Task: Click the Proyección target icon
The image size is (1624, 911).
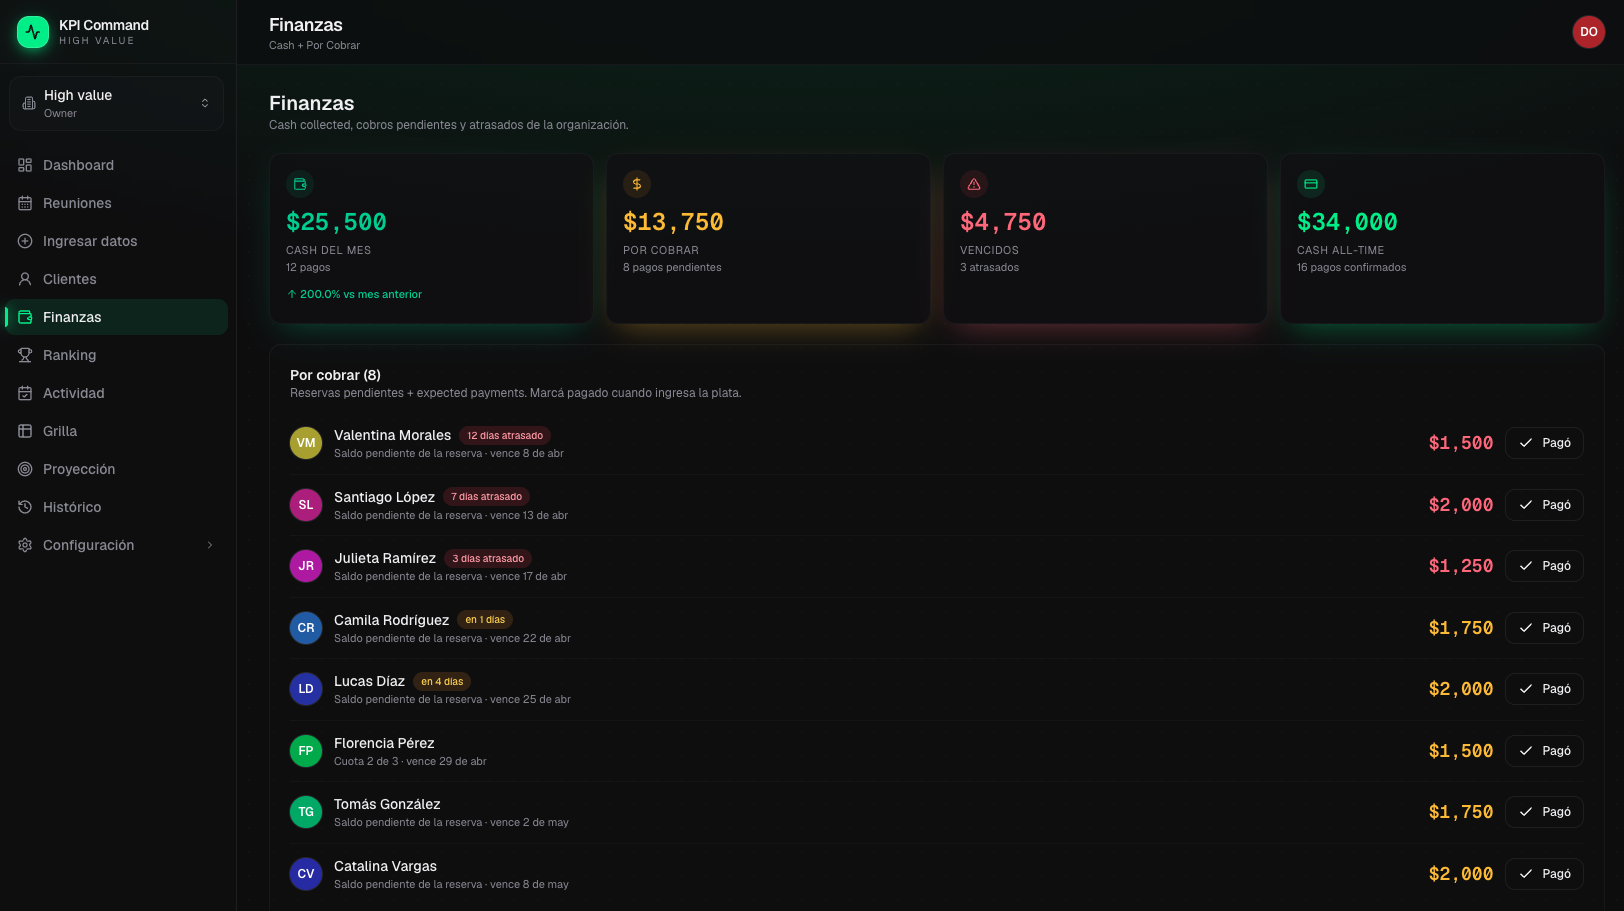Action: point(25,469)
